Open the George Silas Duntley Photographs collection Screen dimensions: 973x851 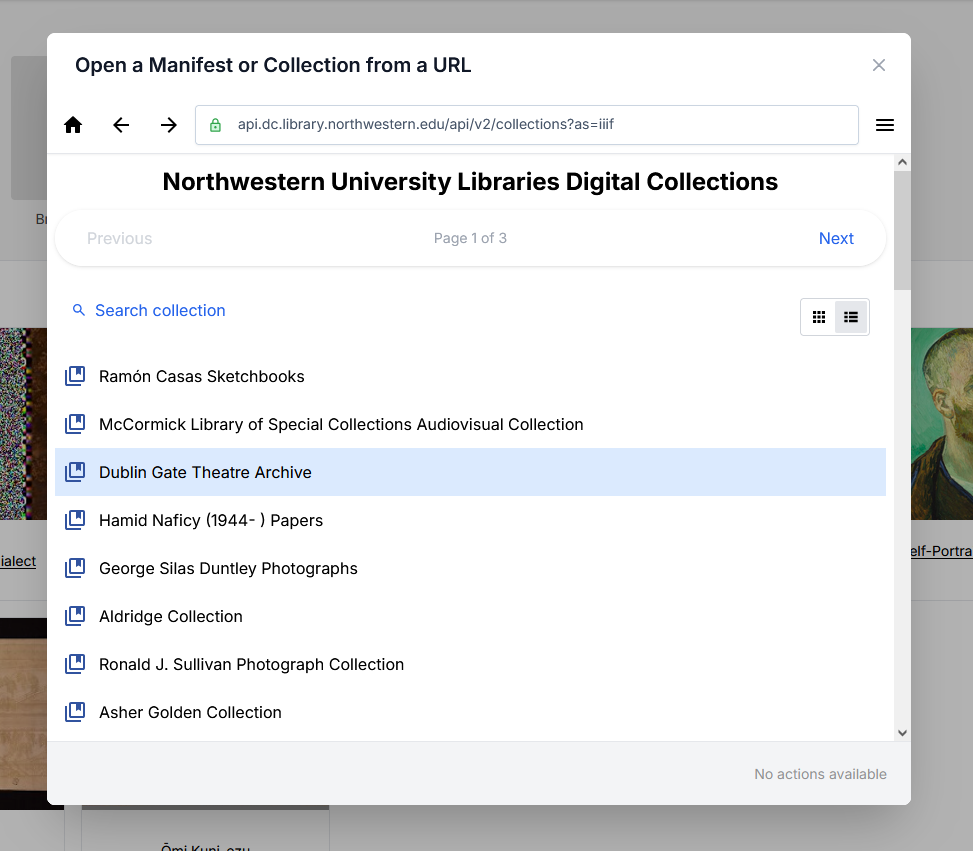228,567
